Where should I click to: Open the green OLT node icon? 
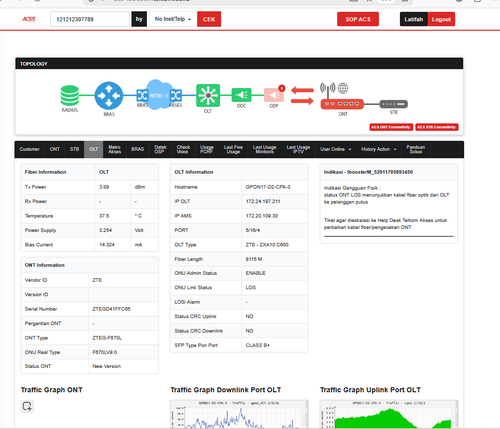coord(208,95)
